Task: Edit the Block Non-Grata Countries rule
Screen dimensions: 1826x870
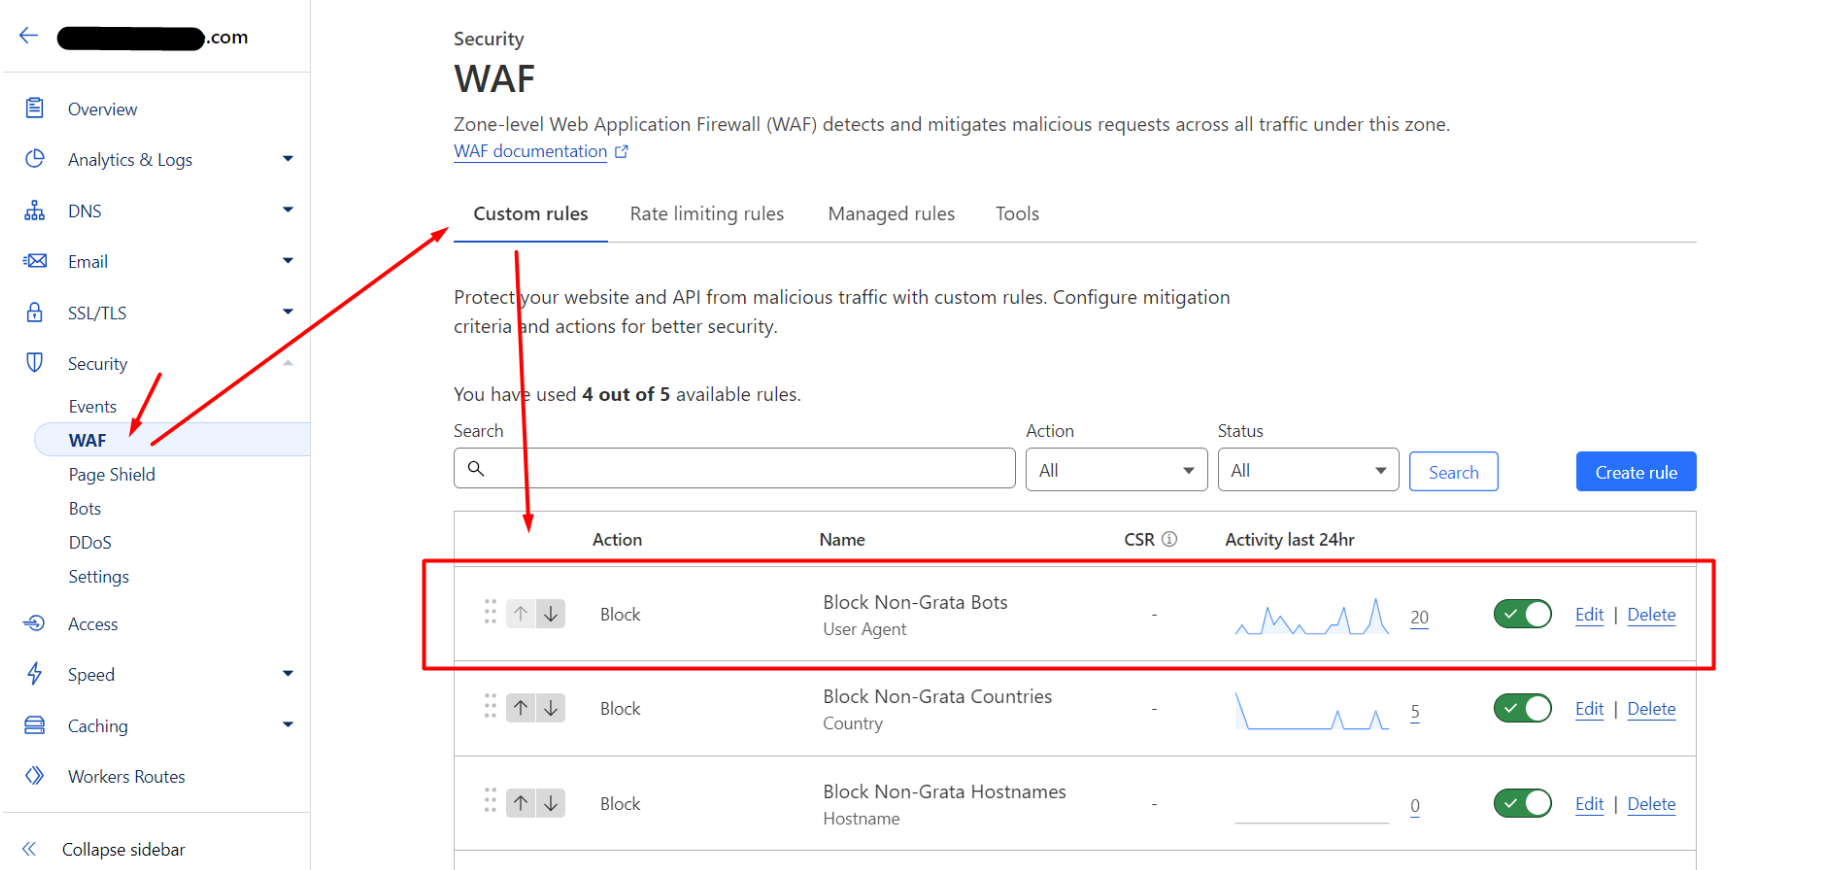Action: [1589, 709]
